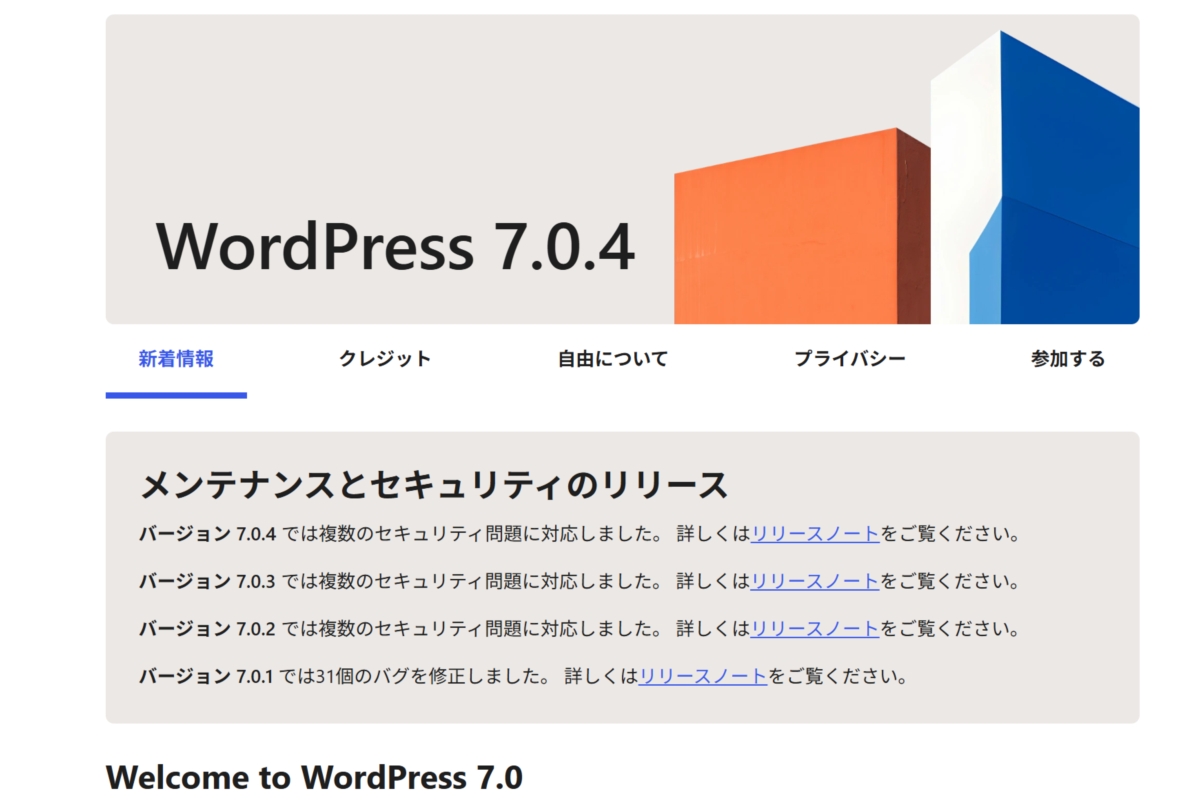Click the メンテナンスとセキュリティのリリース heading
1200x802 pixels.
click(x=434, y=485)
